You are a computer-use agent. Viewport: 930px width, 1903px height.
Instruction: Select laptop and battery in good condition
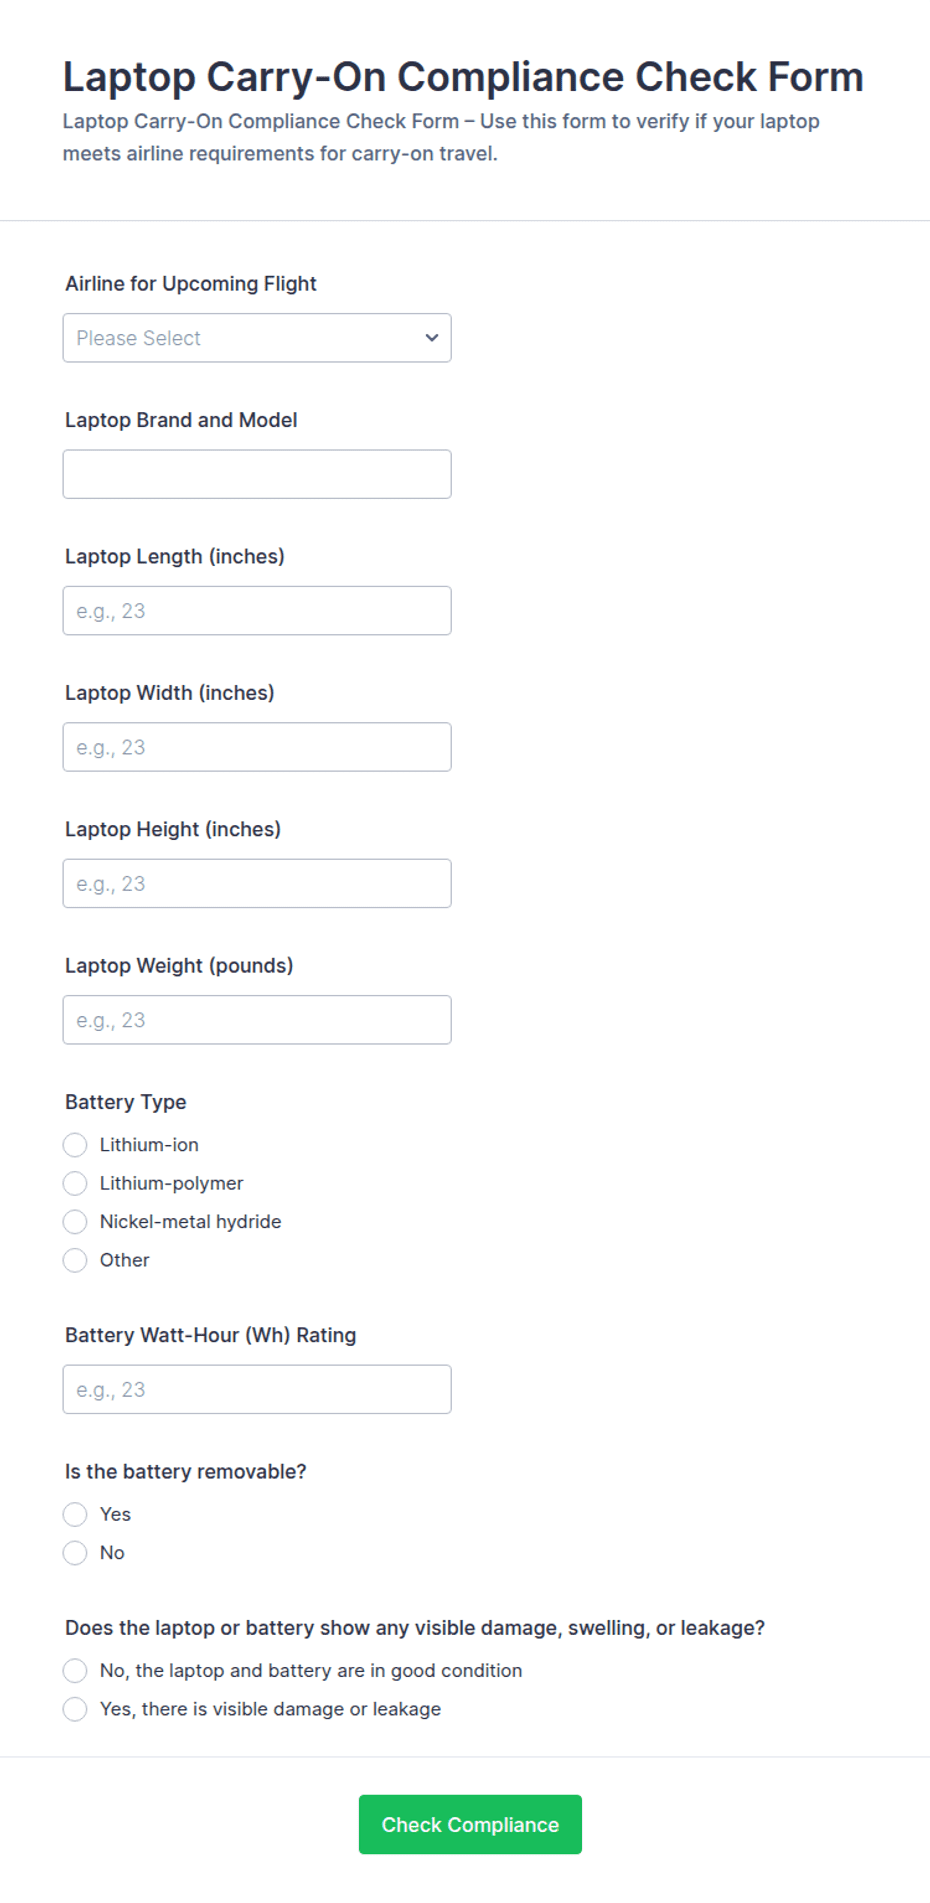75,1671
